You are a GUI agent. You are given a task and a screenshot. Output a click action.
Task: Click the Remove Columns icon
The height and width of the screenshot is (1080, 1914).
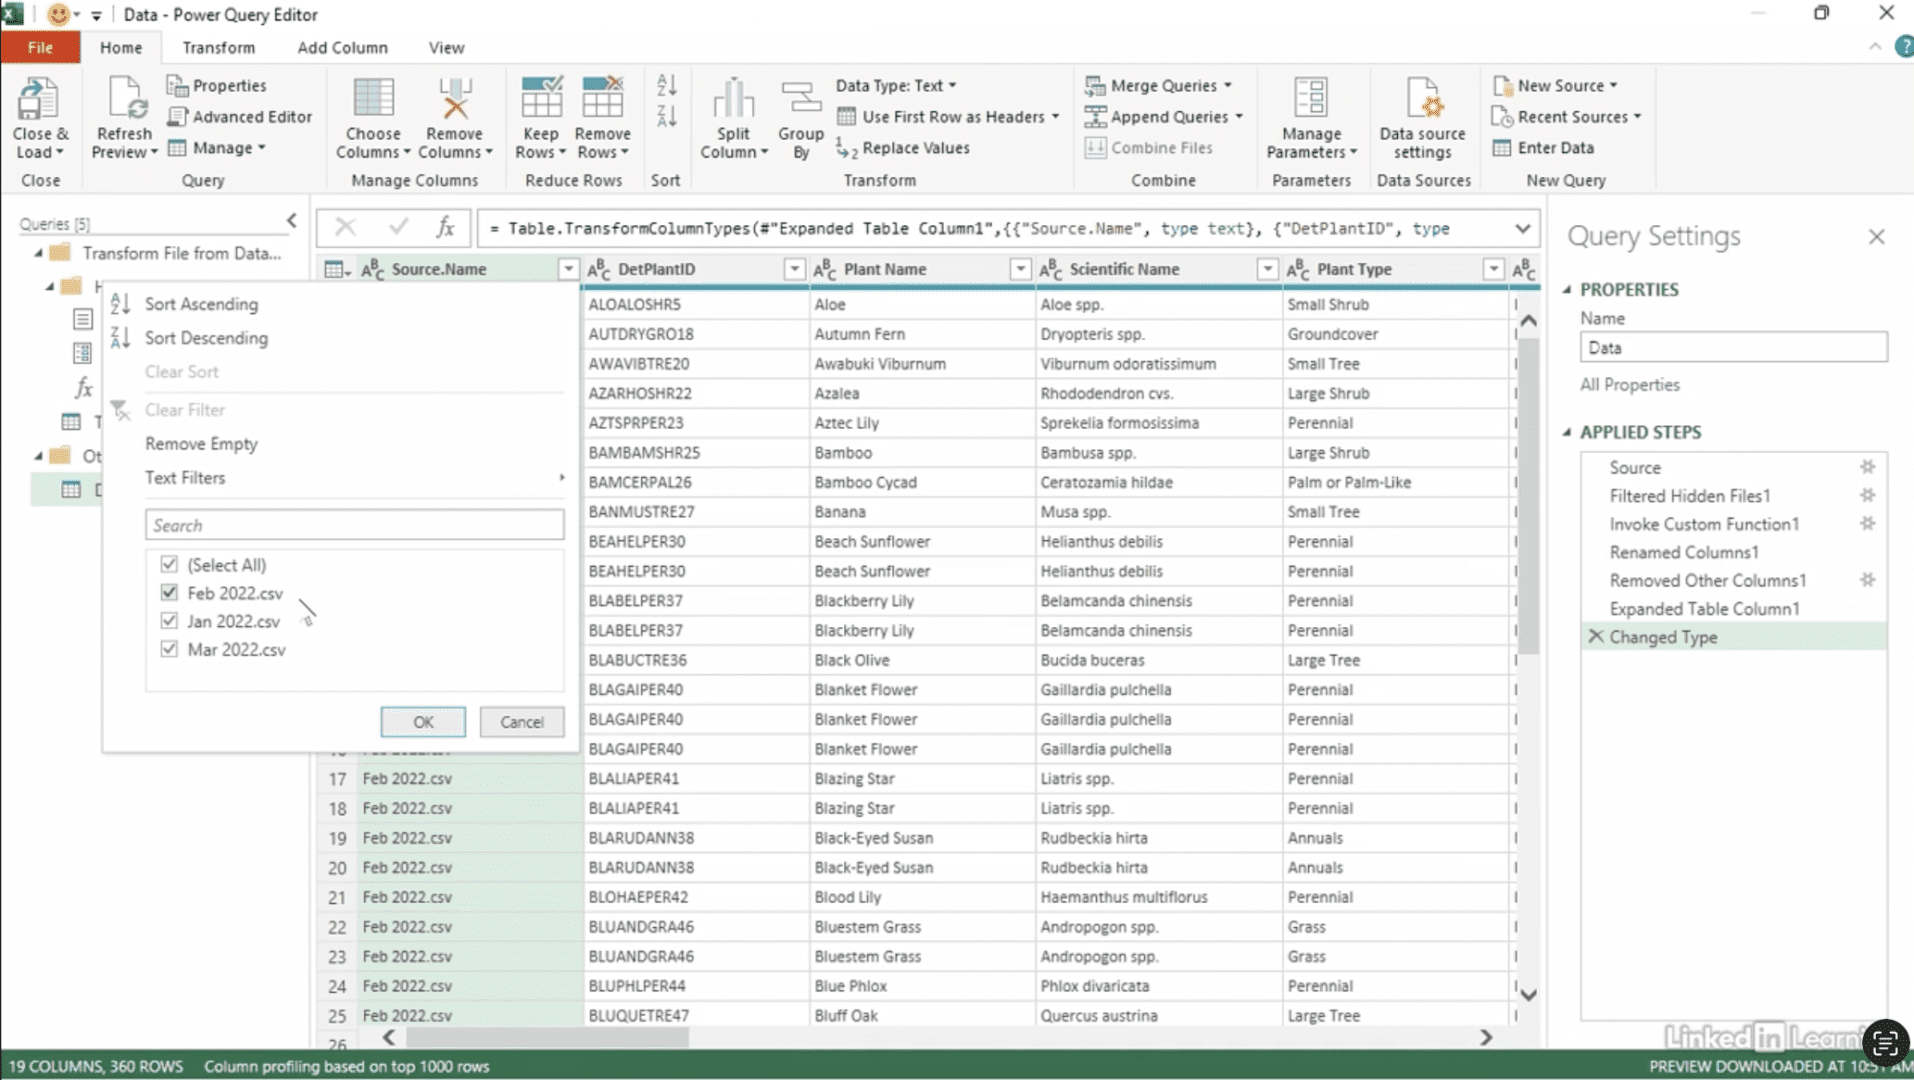[455, 100]
